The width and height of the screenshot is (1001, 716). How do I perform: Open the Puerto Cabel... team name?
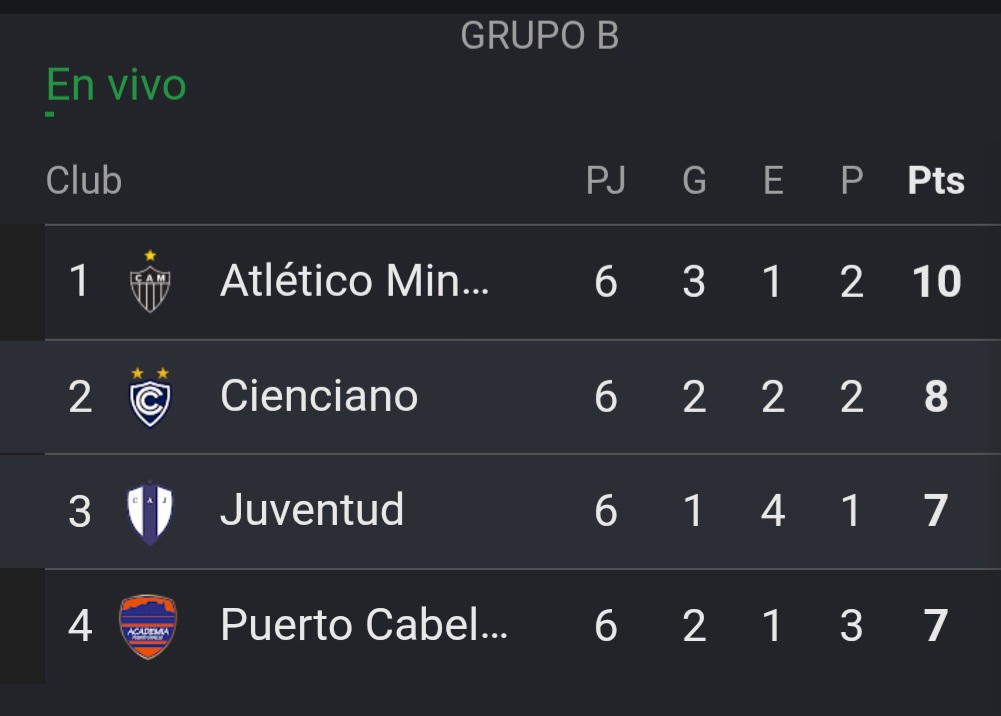pos(364,624)
